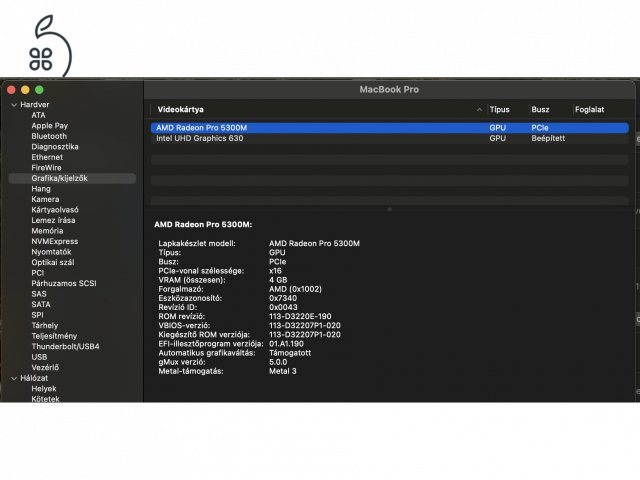Click EFI-illesztőprogram version 01.A1.190
640x480 pixels.
point(286,344)
